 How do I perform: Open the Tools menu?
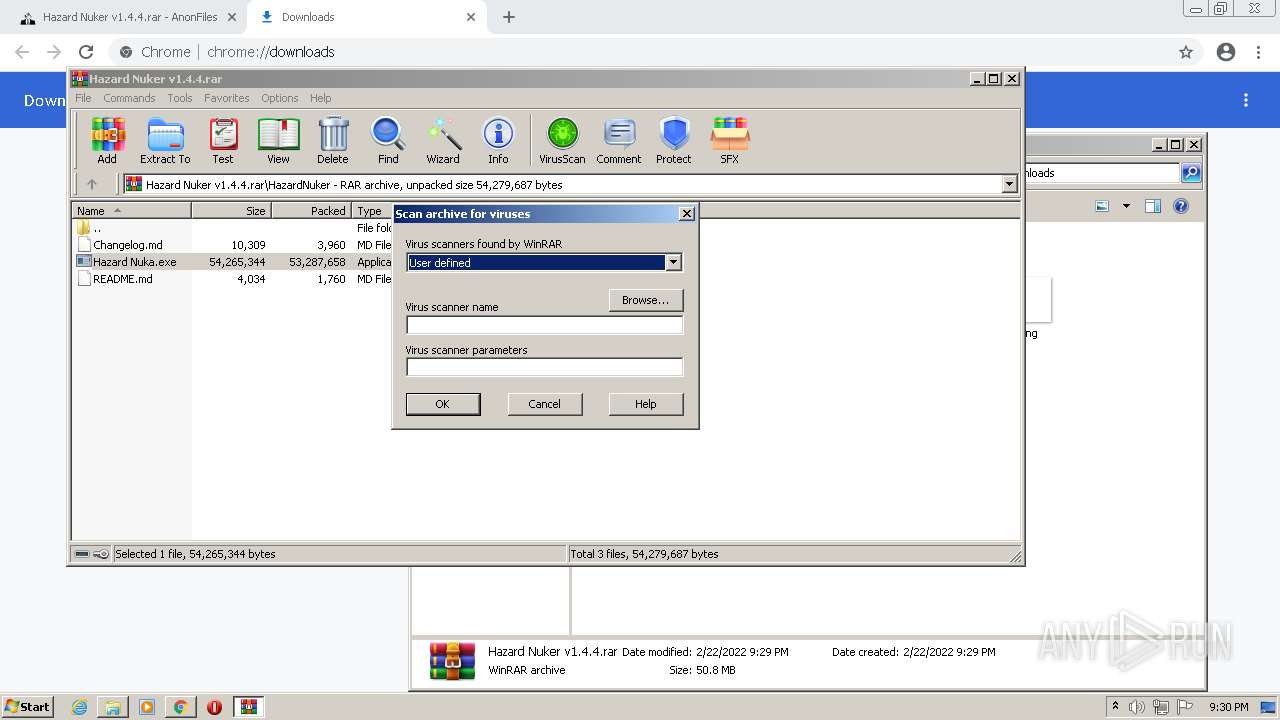(x=180, y=98)
